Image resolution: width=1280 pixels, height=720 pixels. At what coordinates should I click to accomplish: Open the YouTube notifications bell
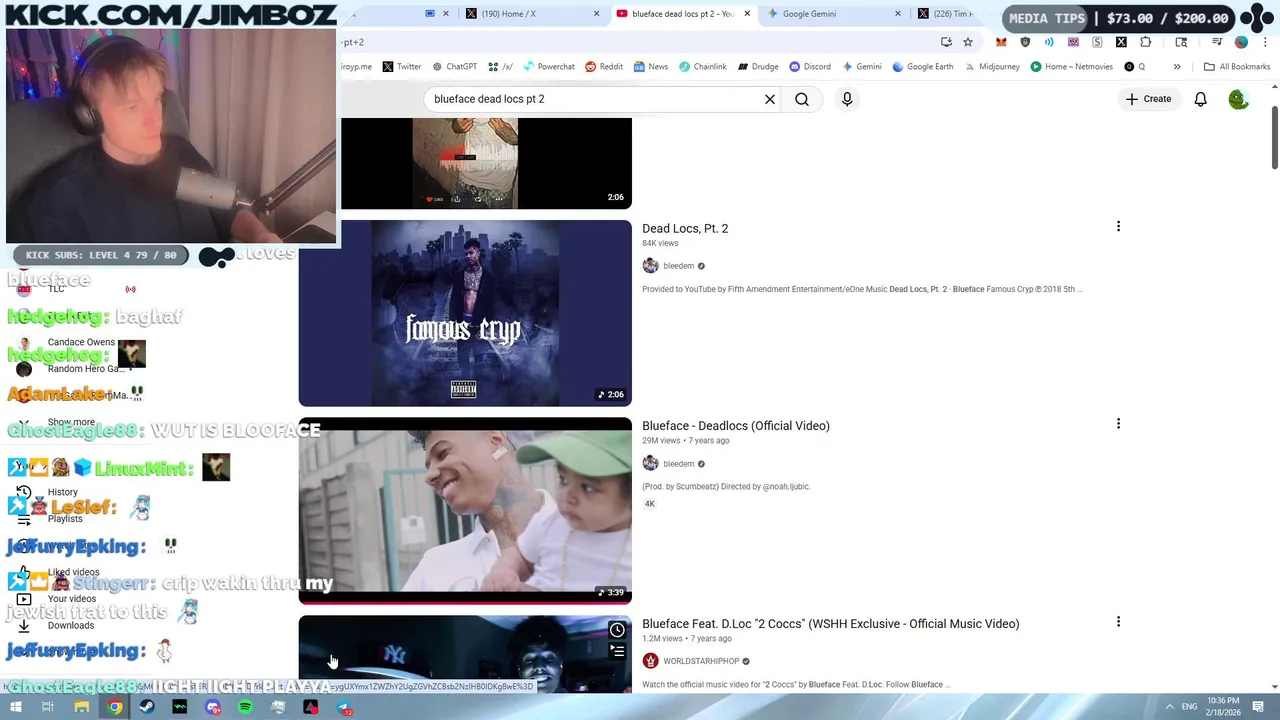(x=1200, y=99)
